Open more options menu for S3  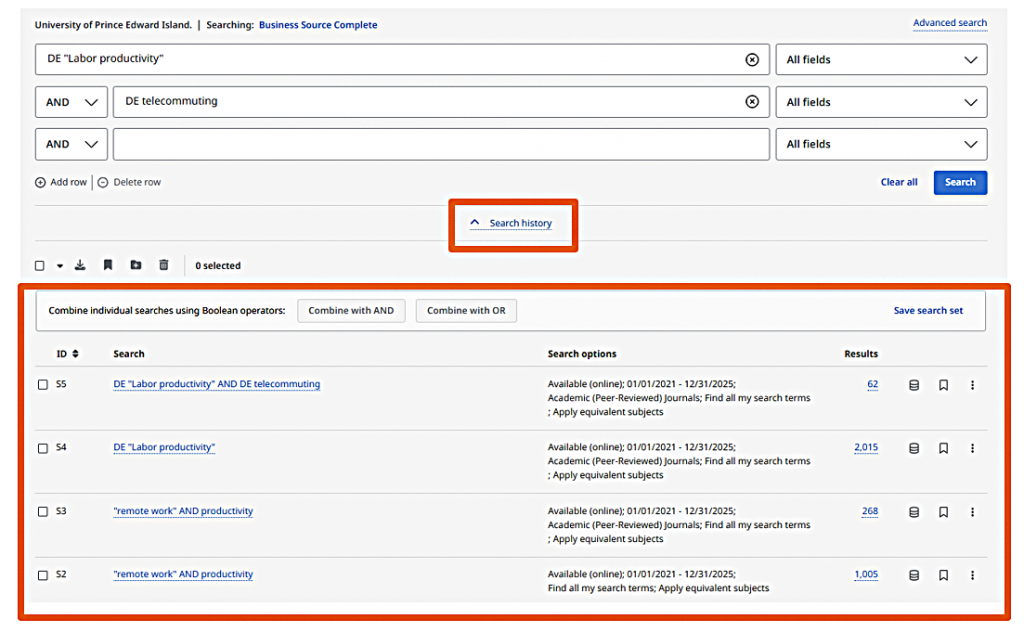(x=972, y=513)
